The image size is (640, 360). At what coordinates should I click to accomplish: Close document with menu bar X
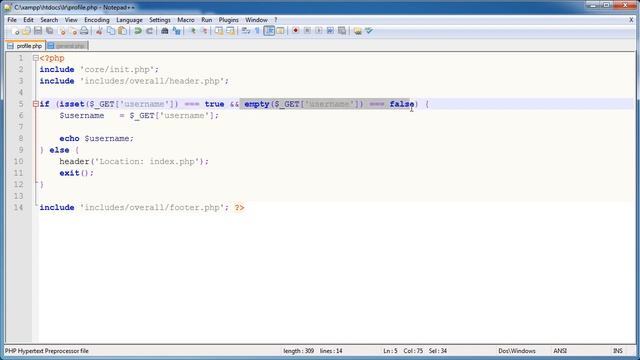(631, 20)
